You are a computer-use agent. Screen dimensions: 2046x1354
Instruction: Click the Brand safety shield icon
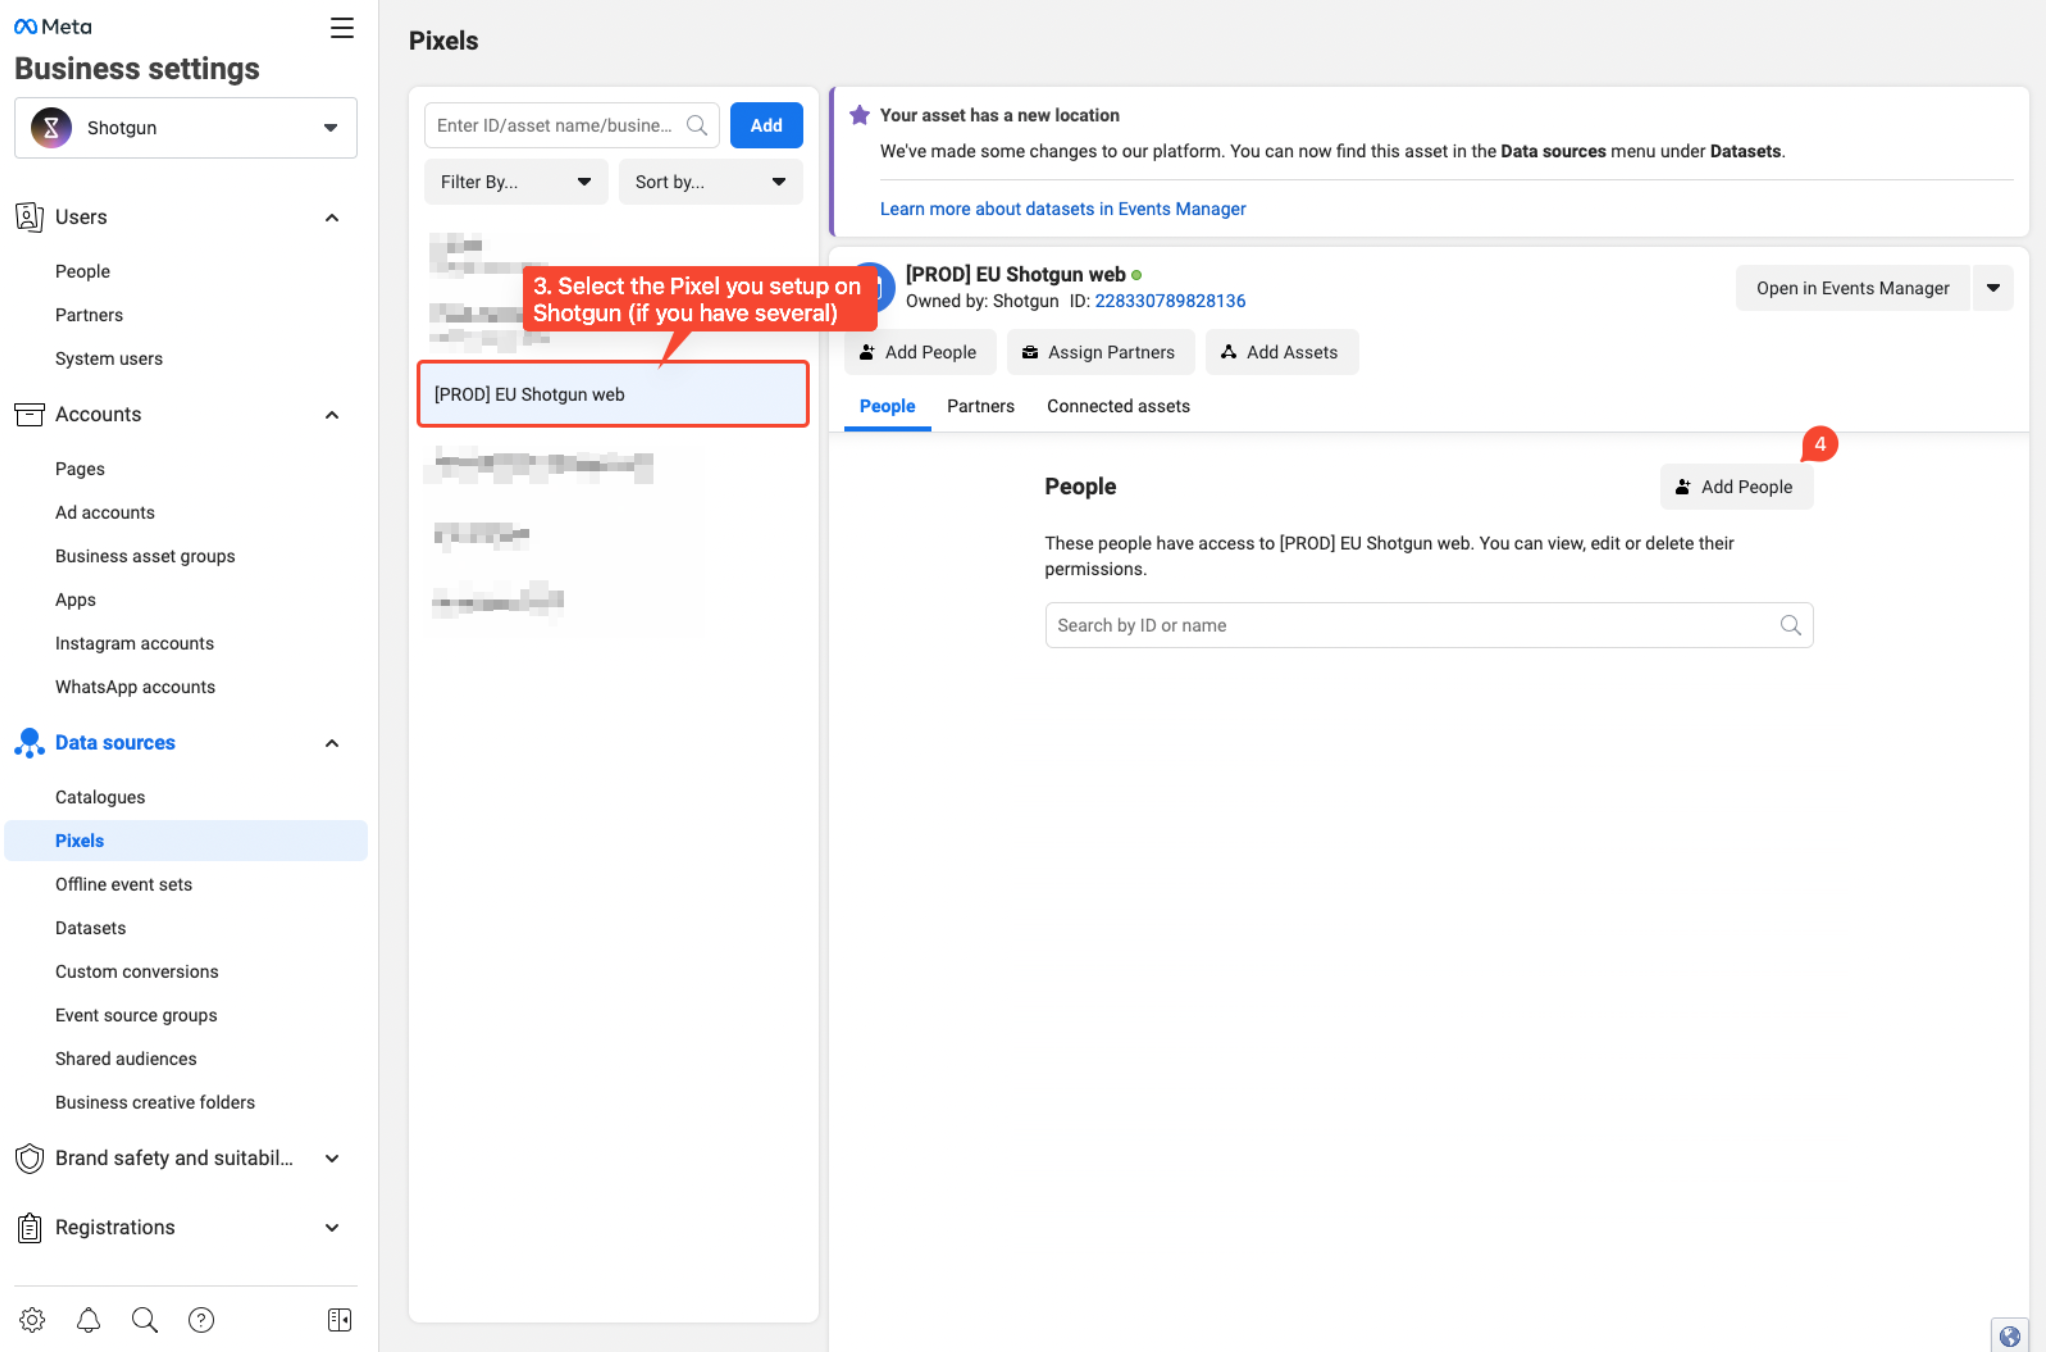tap(29, 1158)
